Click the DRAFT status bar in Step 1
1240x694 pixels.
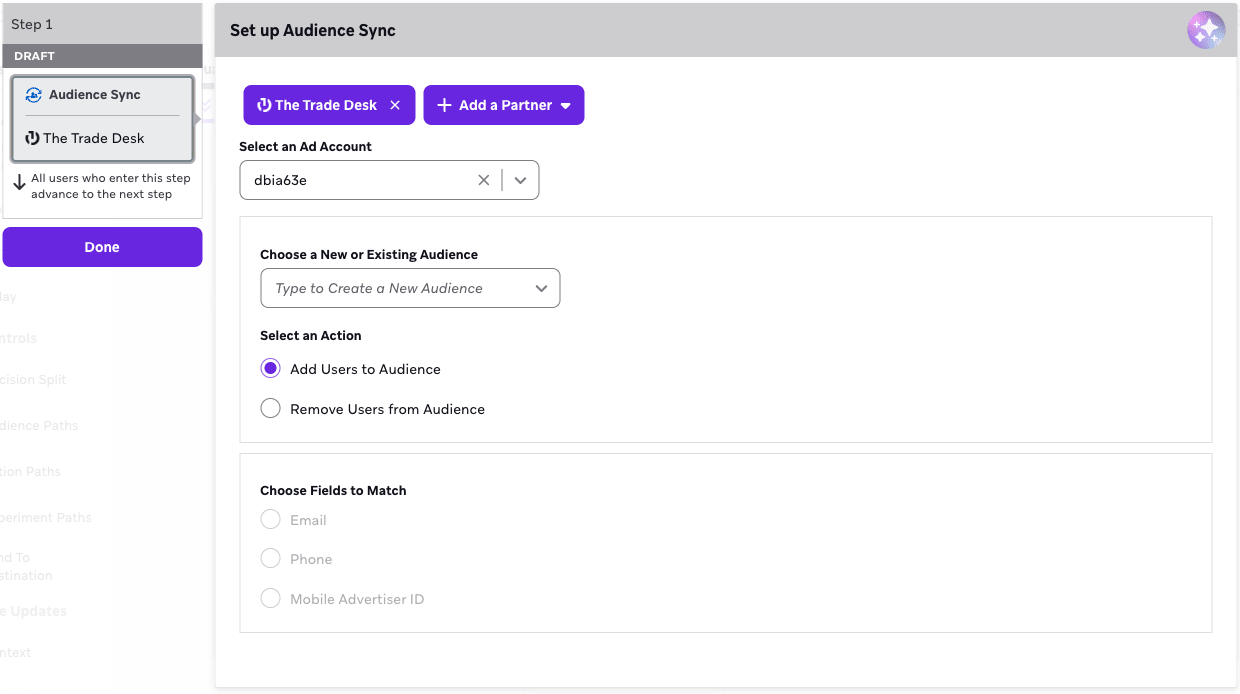pyautogui.click(x=102, y=56)
